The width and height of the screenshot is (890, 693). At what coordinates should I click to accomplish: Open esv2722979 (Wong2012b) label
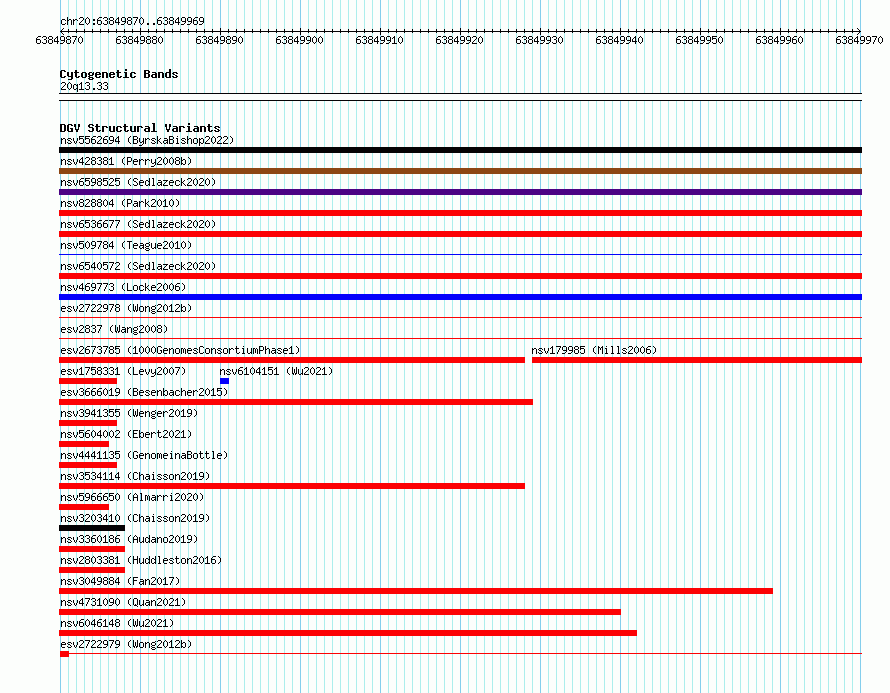(x=126, y=644)
